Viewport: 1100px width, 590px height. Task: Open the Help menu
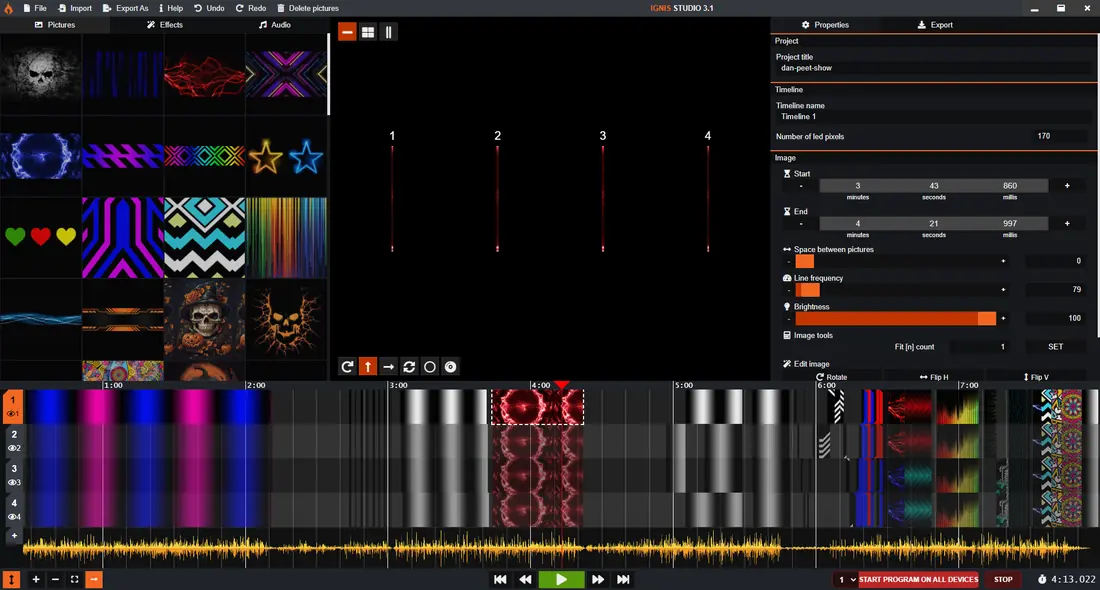170,8
